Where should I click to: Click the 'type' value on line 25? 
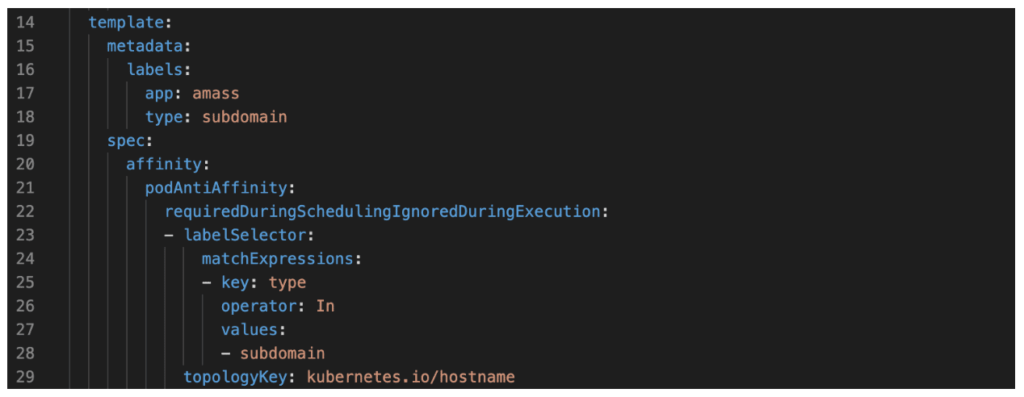point(287,282)
